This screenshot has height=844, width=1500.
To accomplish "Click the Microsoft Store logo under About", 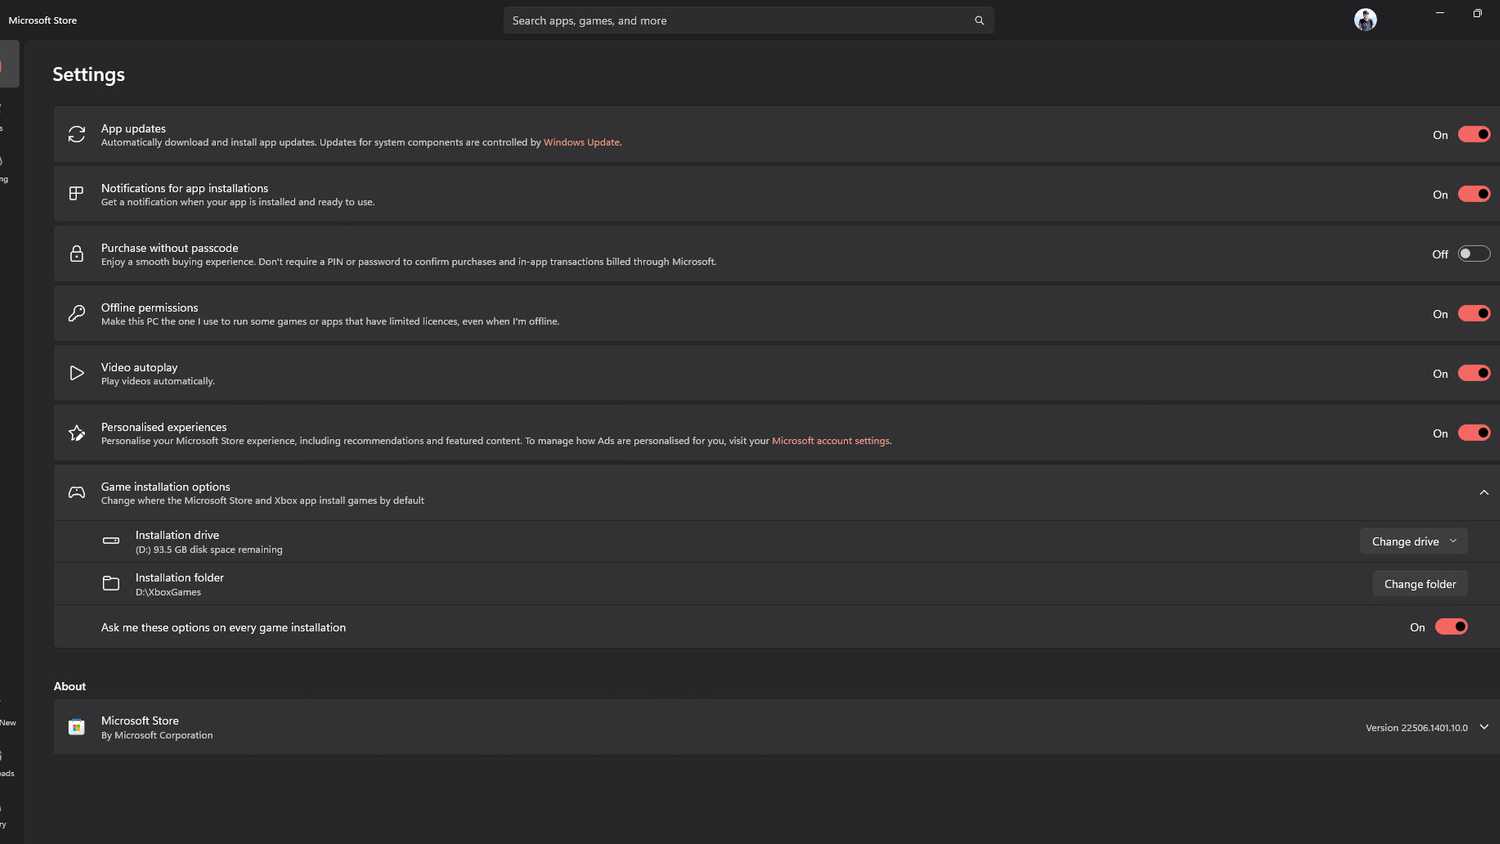I will tap(76, 727).
